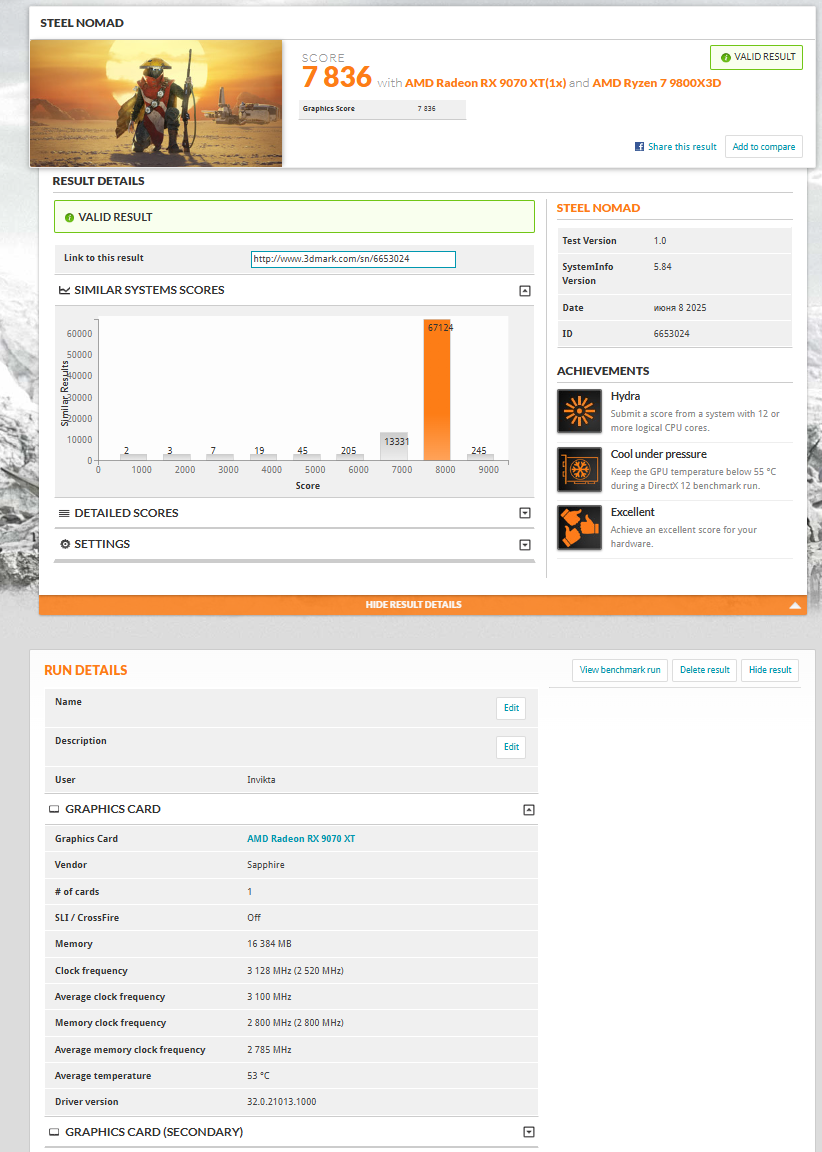Edit the run Description
Screen dimensions: 822x1152
coord(511,747)
